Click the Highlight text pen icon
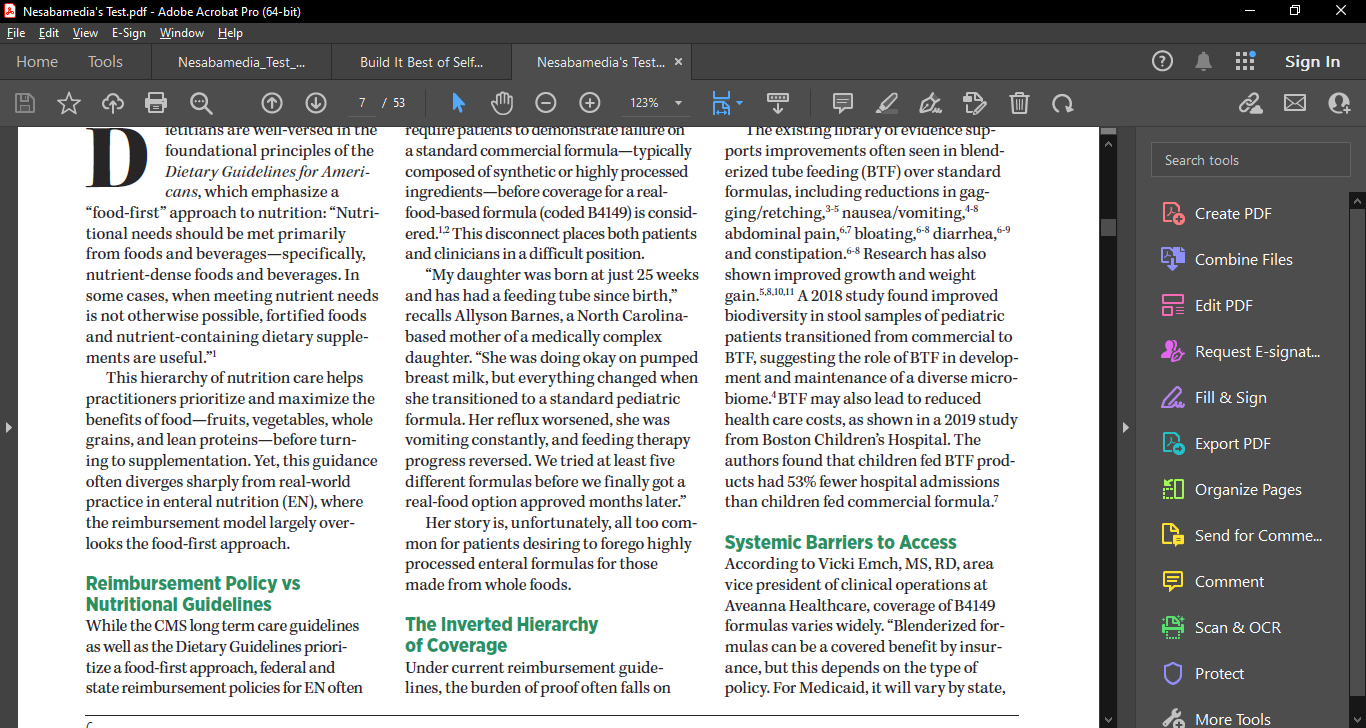This screenshot has width=1366, height=728. tap(886, 103)
